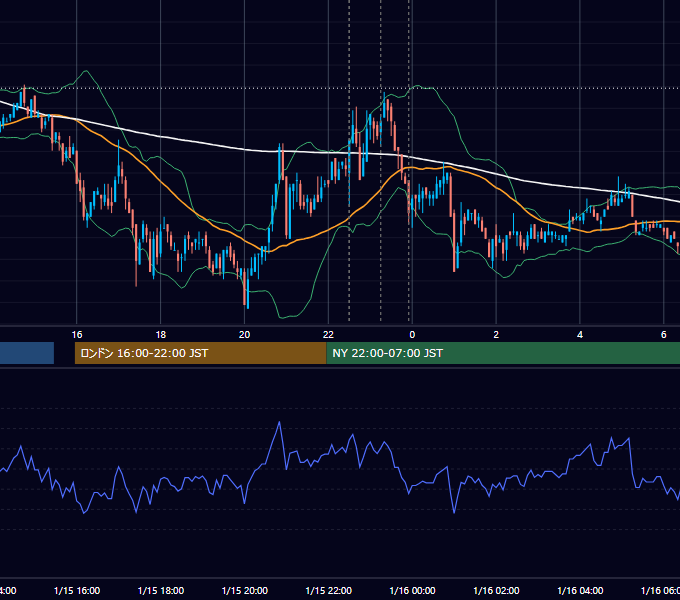Click the NY 22:00-07:00 JST session bar
The height and width of the screenshot is (600, 680).
tap(503, 353)
